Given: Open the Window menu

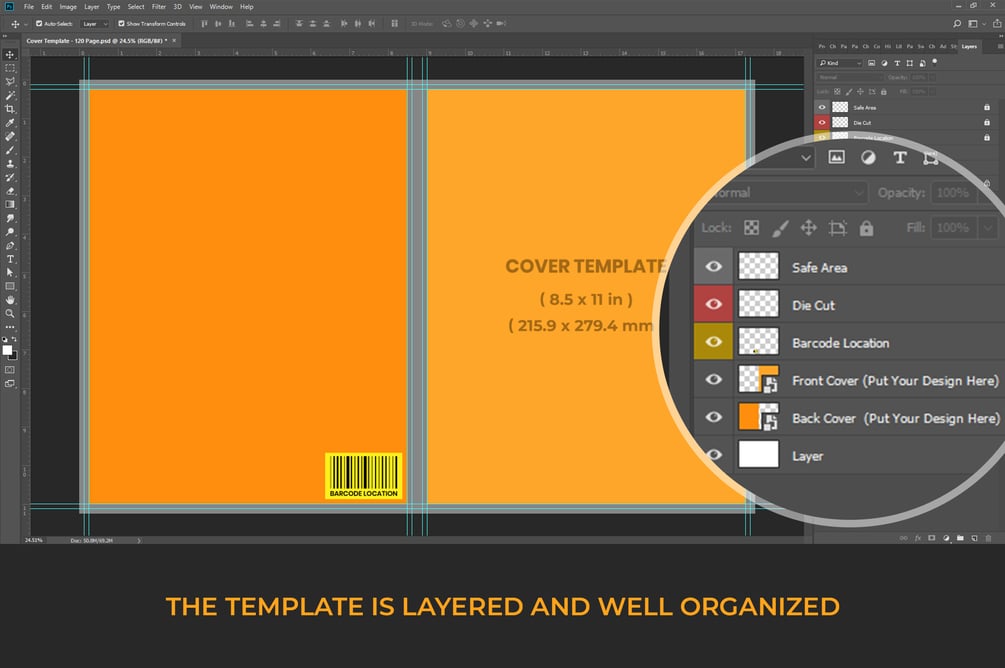Looking at the screenshot, I should [221, 6].
